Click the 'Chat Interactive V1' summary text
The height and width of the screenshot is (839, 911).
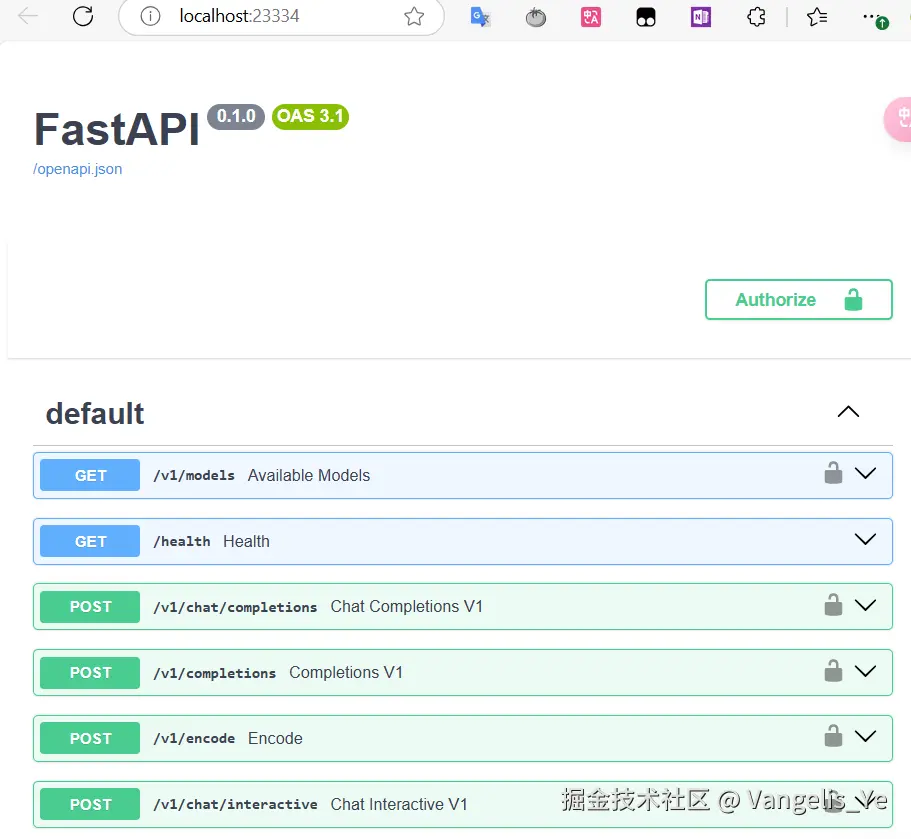pyautogui.click(x=399, y=805)
